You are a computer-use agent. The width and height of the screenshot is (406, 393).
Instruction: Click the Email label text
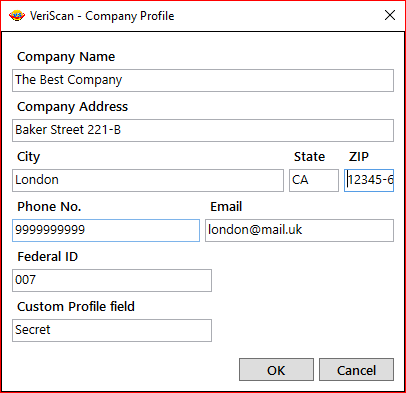tap(226, 207)
